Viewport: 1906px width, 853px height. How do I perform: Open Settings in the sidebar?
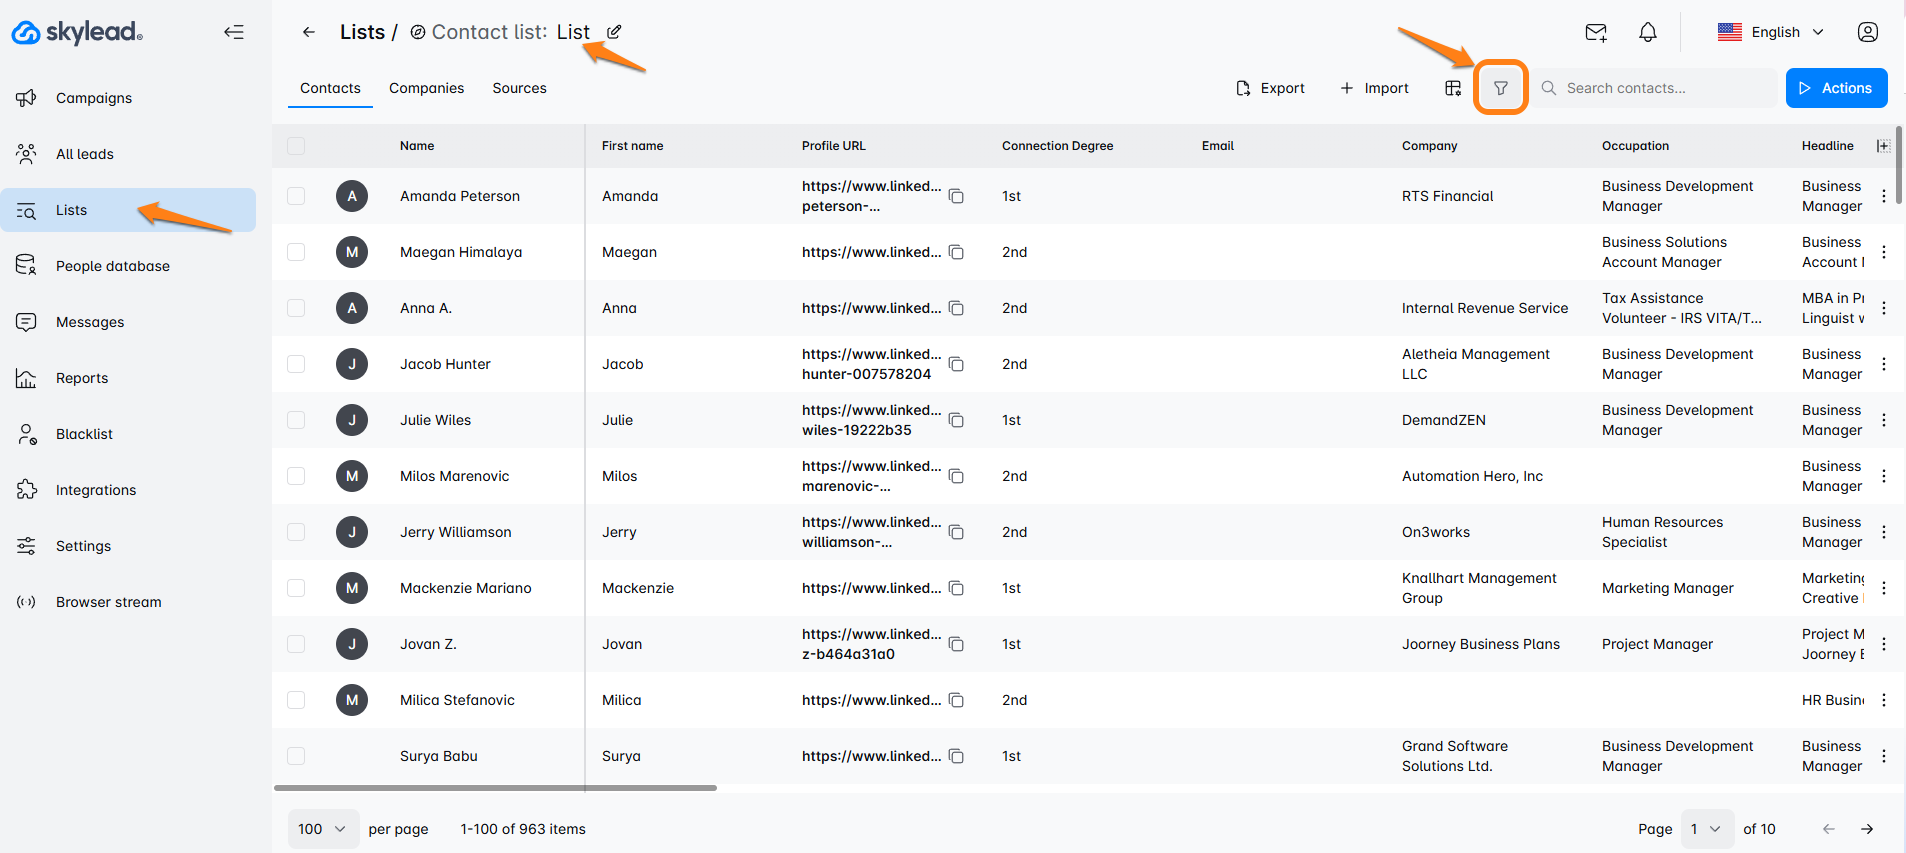(x=128, y=546)
